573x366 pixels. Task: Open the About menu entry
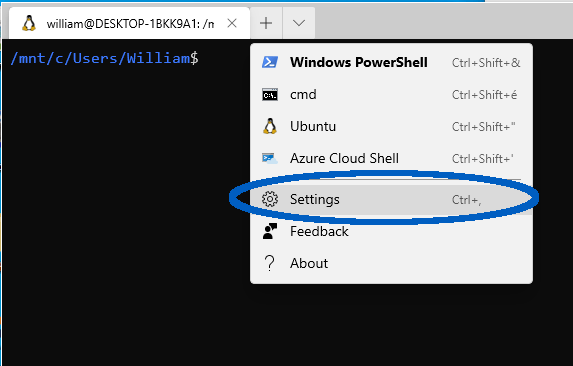point(391,263)
